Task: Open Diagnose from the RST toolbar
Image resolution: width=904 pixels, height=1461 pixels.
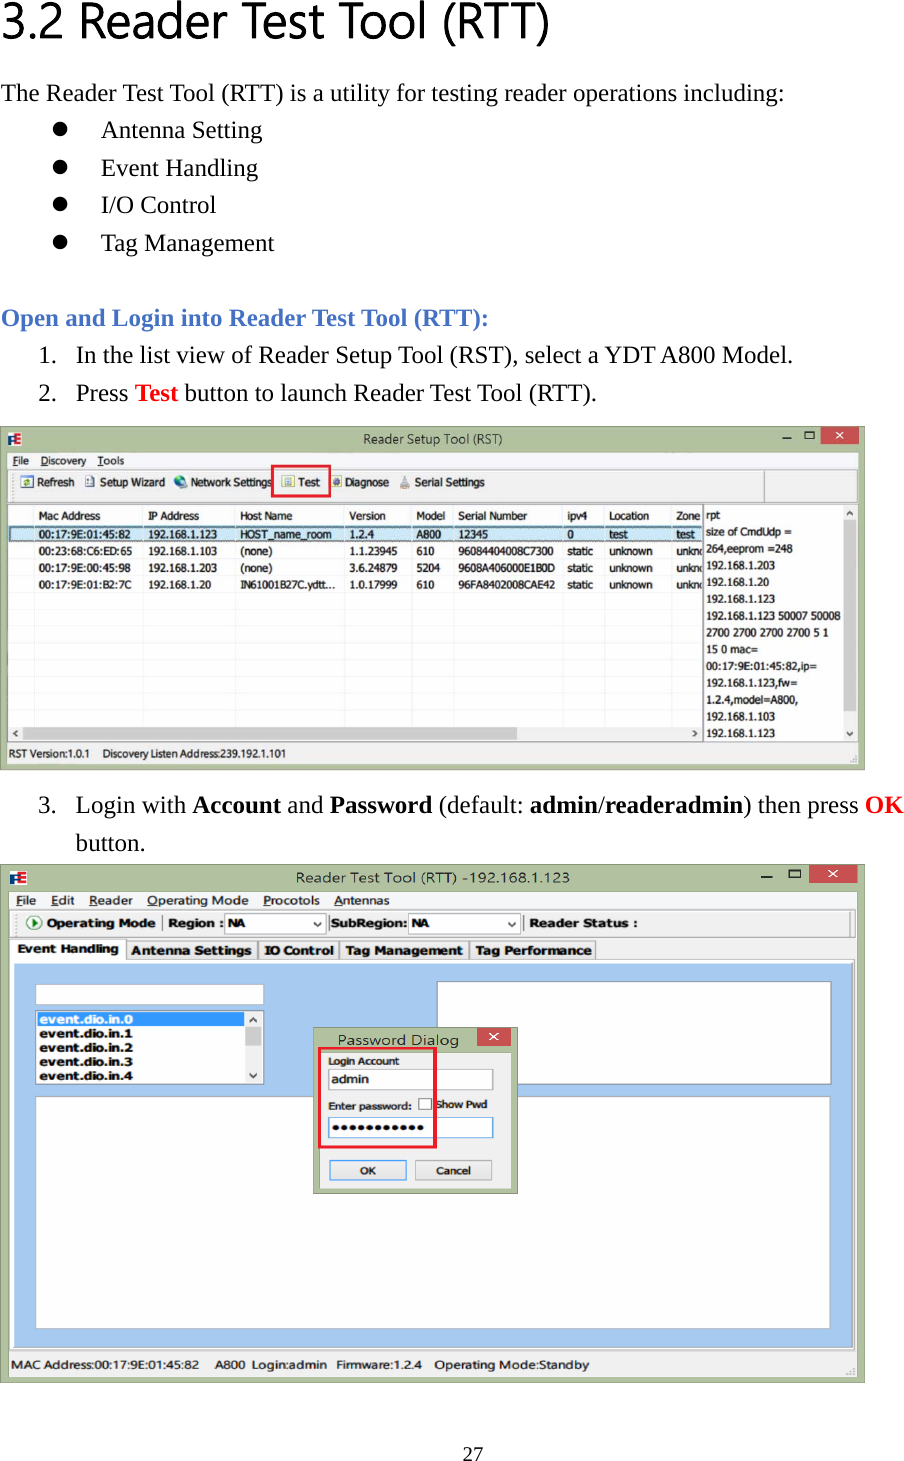Action: [x=362, y=482]
